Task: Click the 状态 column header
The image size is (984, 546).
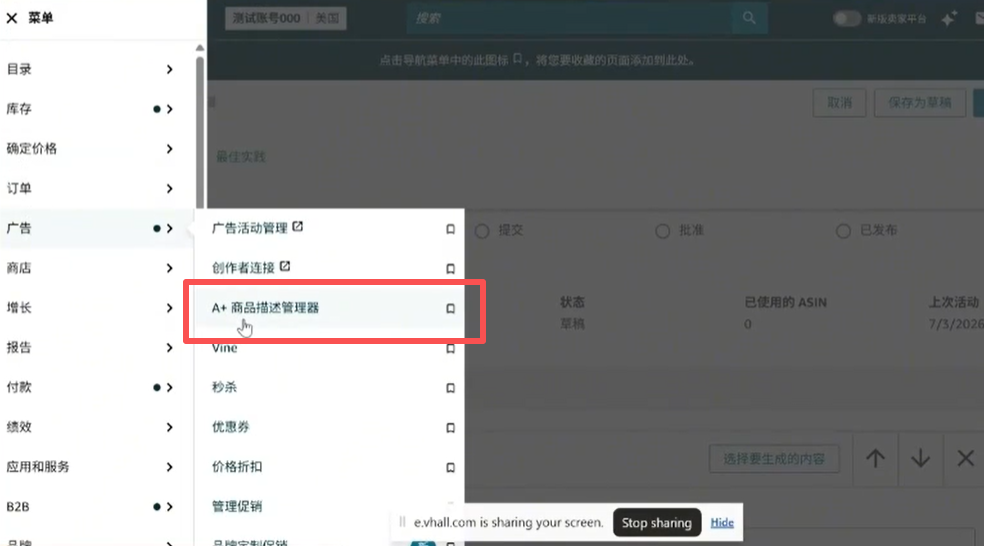Action: (572, 302)
